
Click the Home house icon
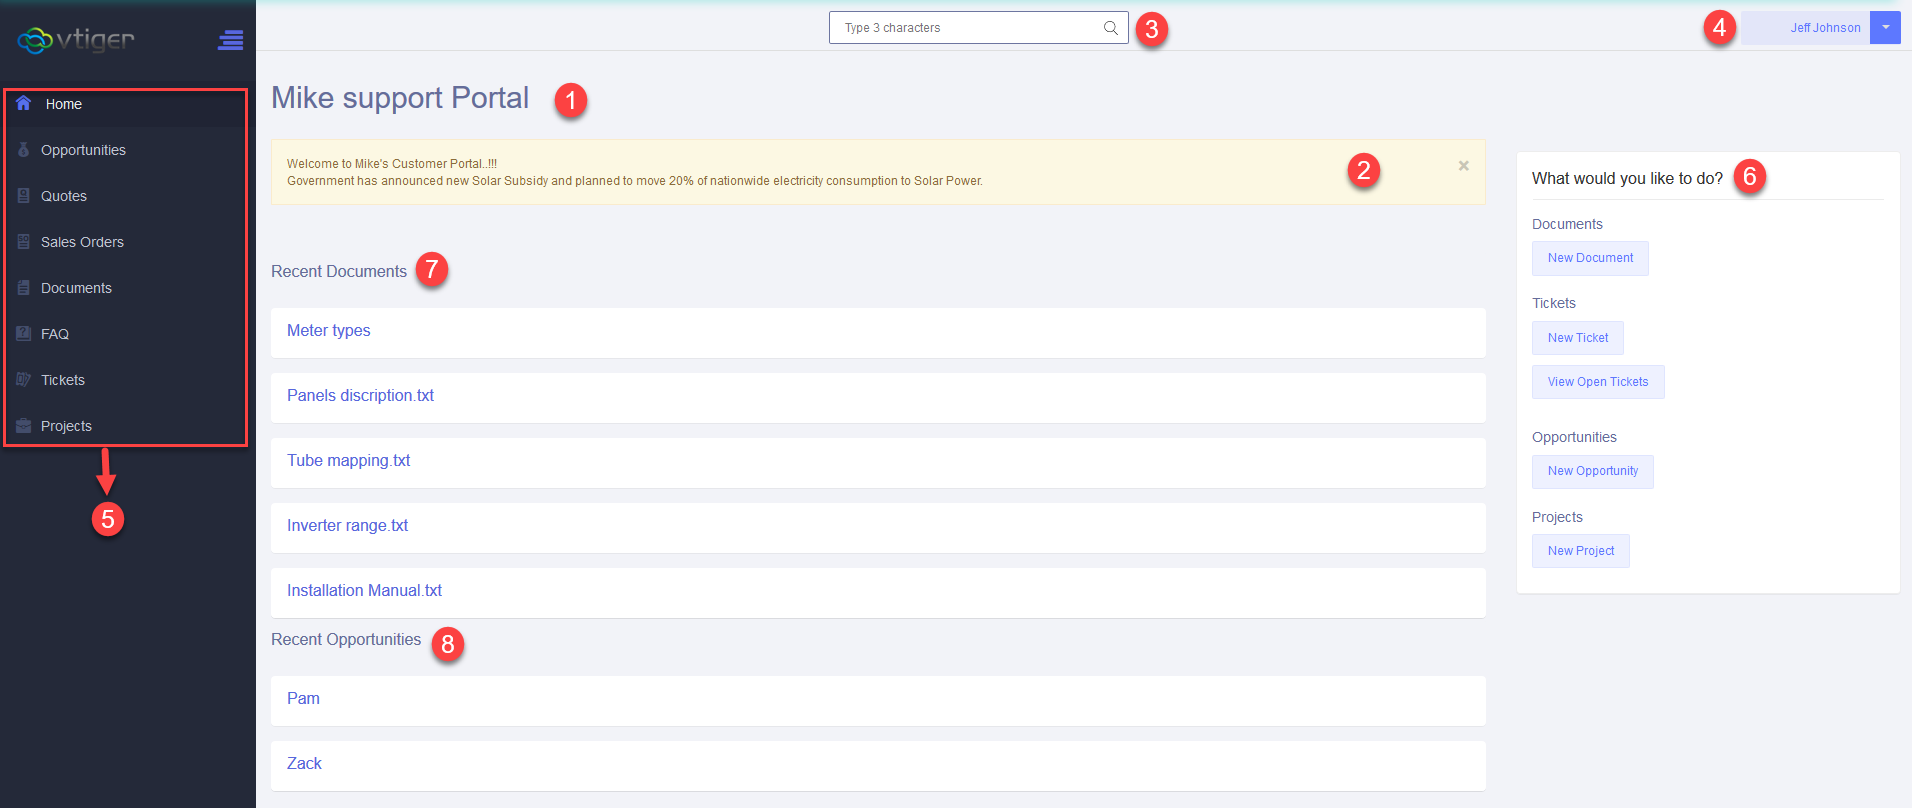(x=24, y=103)
